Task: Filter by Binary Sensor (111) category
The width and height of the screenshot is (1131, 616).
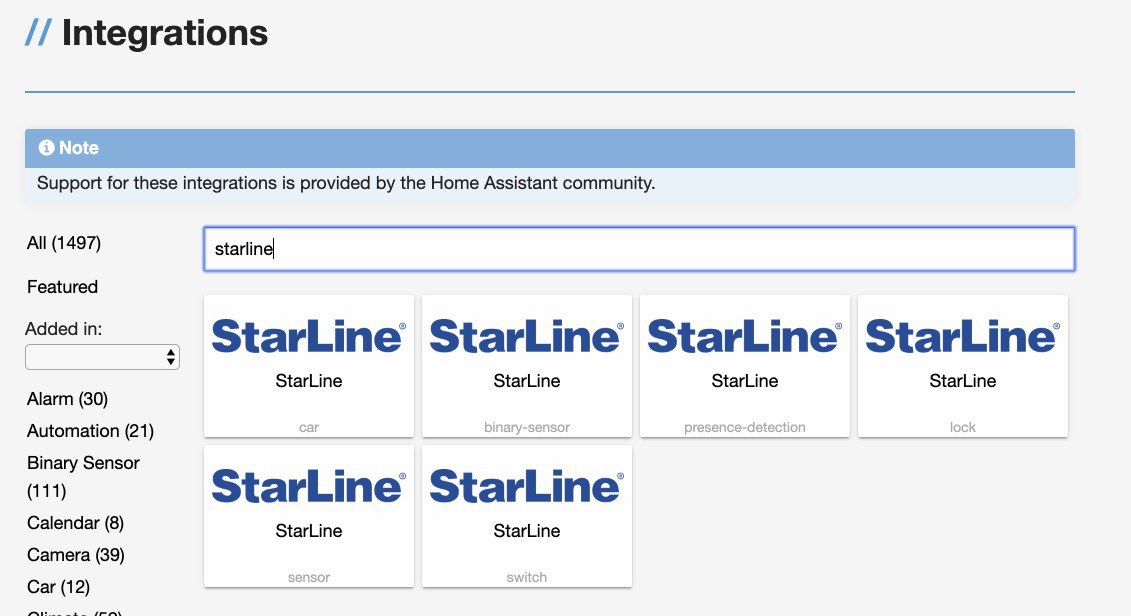Action: pyautogui.click(x=84, y=477)
